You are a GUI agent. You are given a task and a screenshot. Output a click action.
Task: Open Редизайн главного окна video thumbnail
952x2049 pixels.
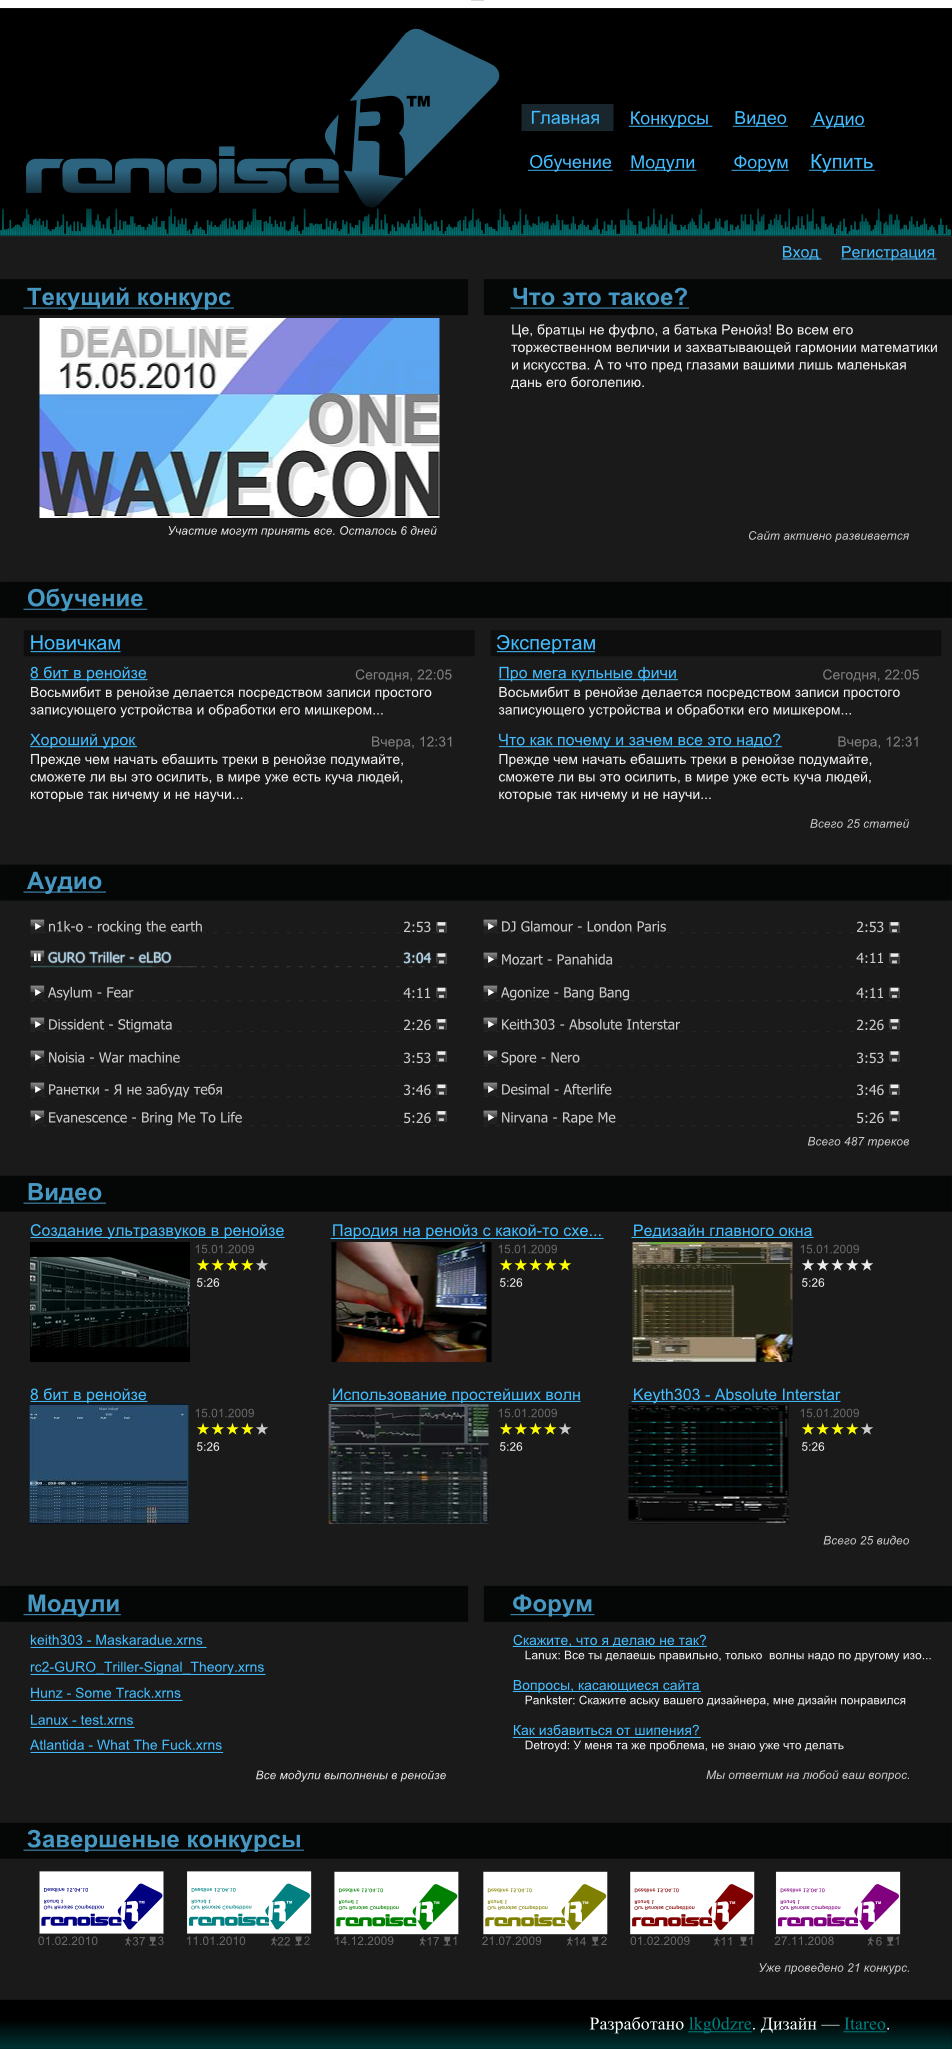coord(713,1302)
